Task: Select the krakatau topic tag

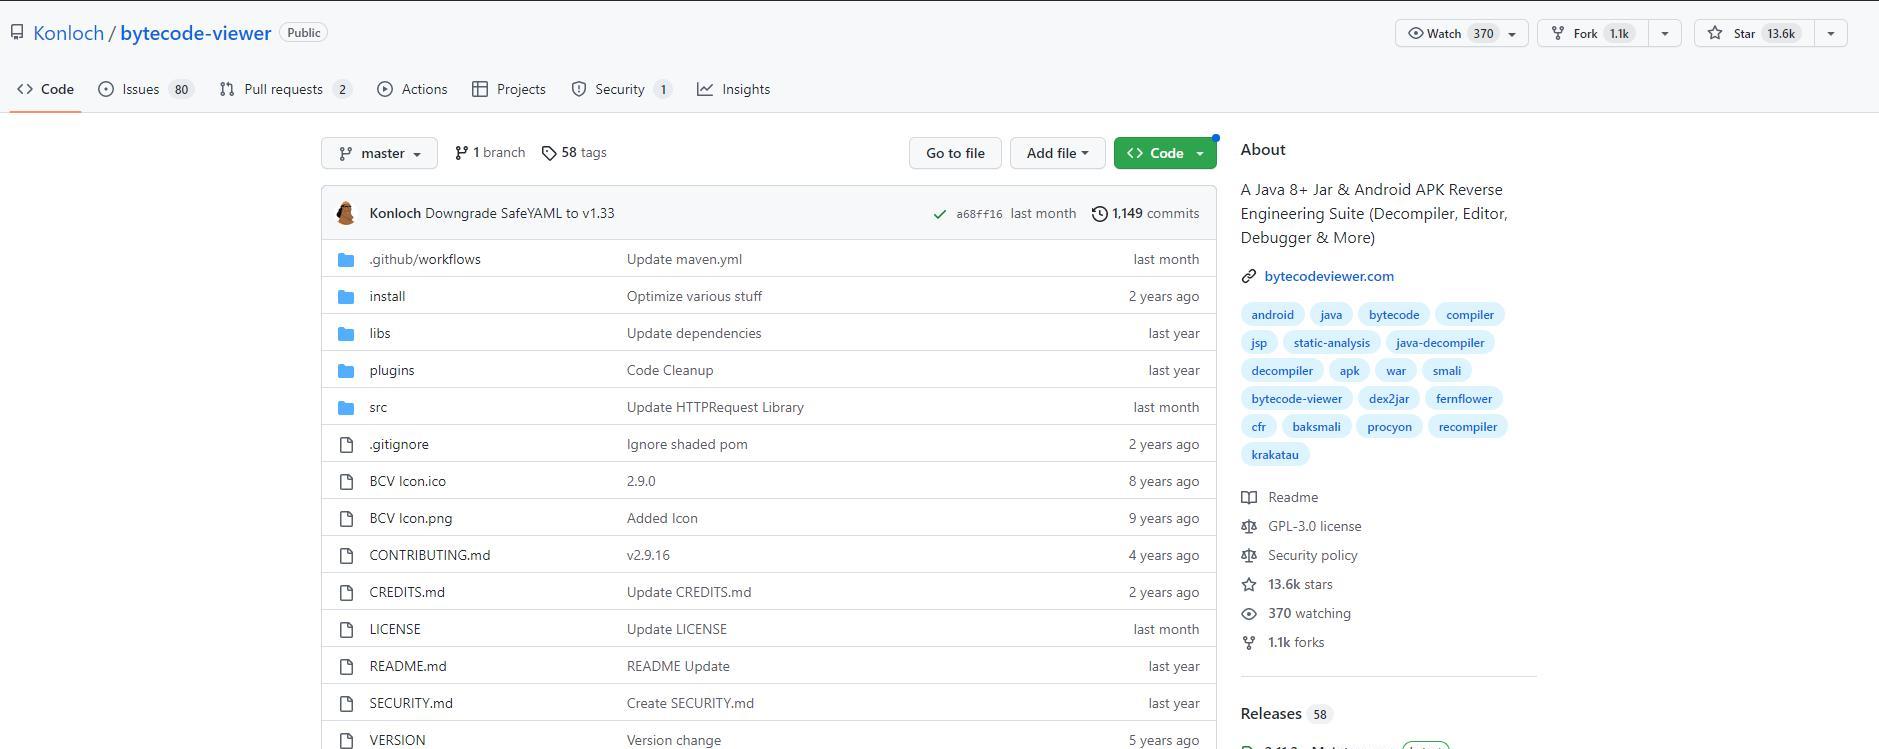Action: coord(1275,455)
